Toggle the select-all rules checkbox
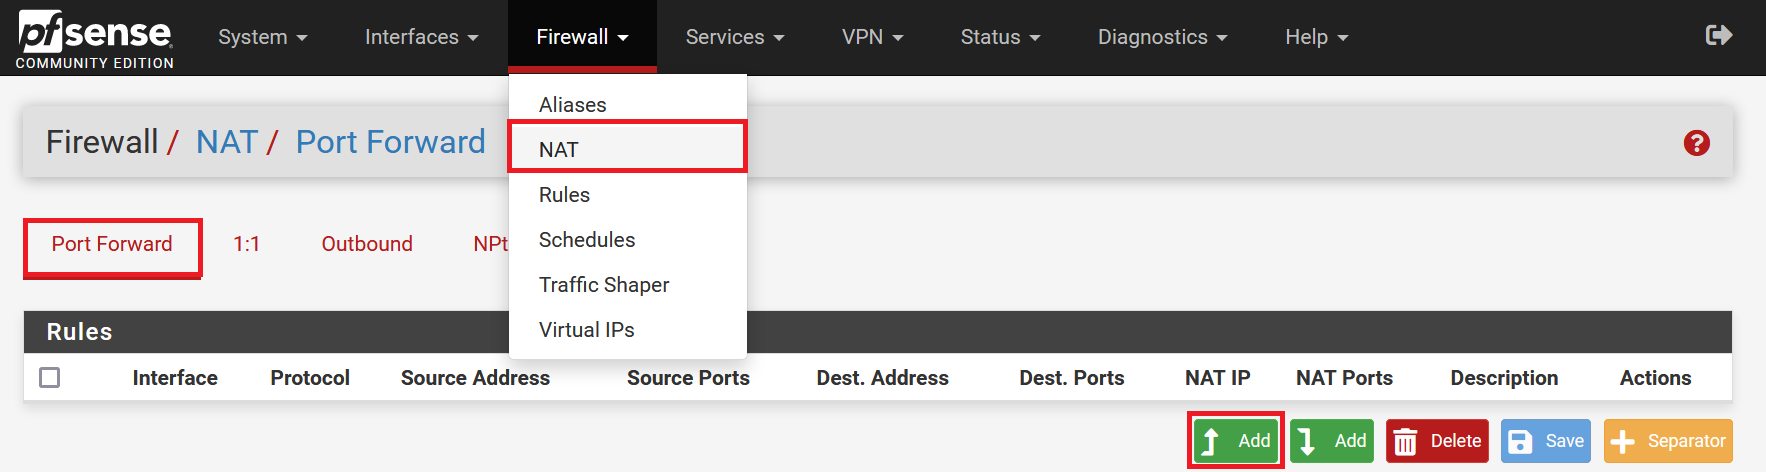Image resolution: width=1766 pixels, height=472 pixels. (50, 378)
